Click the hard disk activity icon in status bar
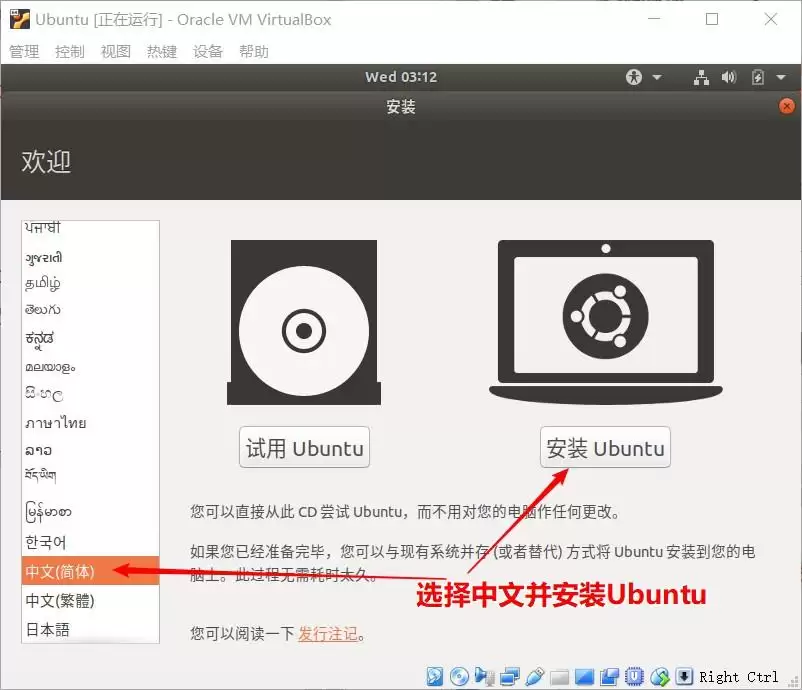The image size is (802, 690). pyautogui.click(x=433, y=677)
